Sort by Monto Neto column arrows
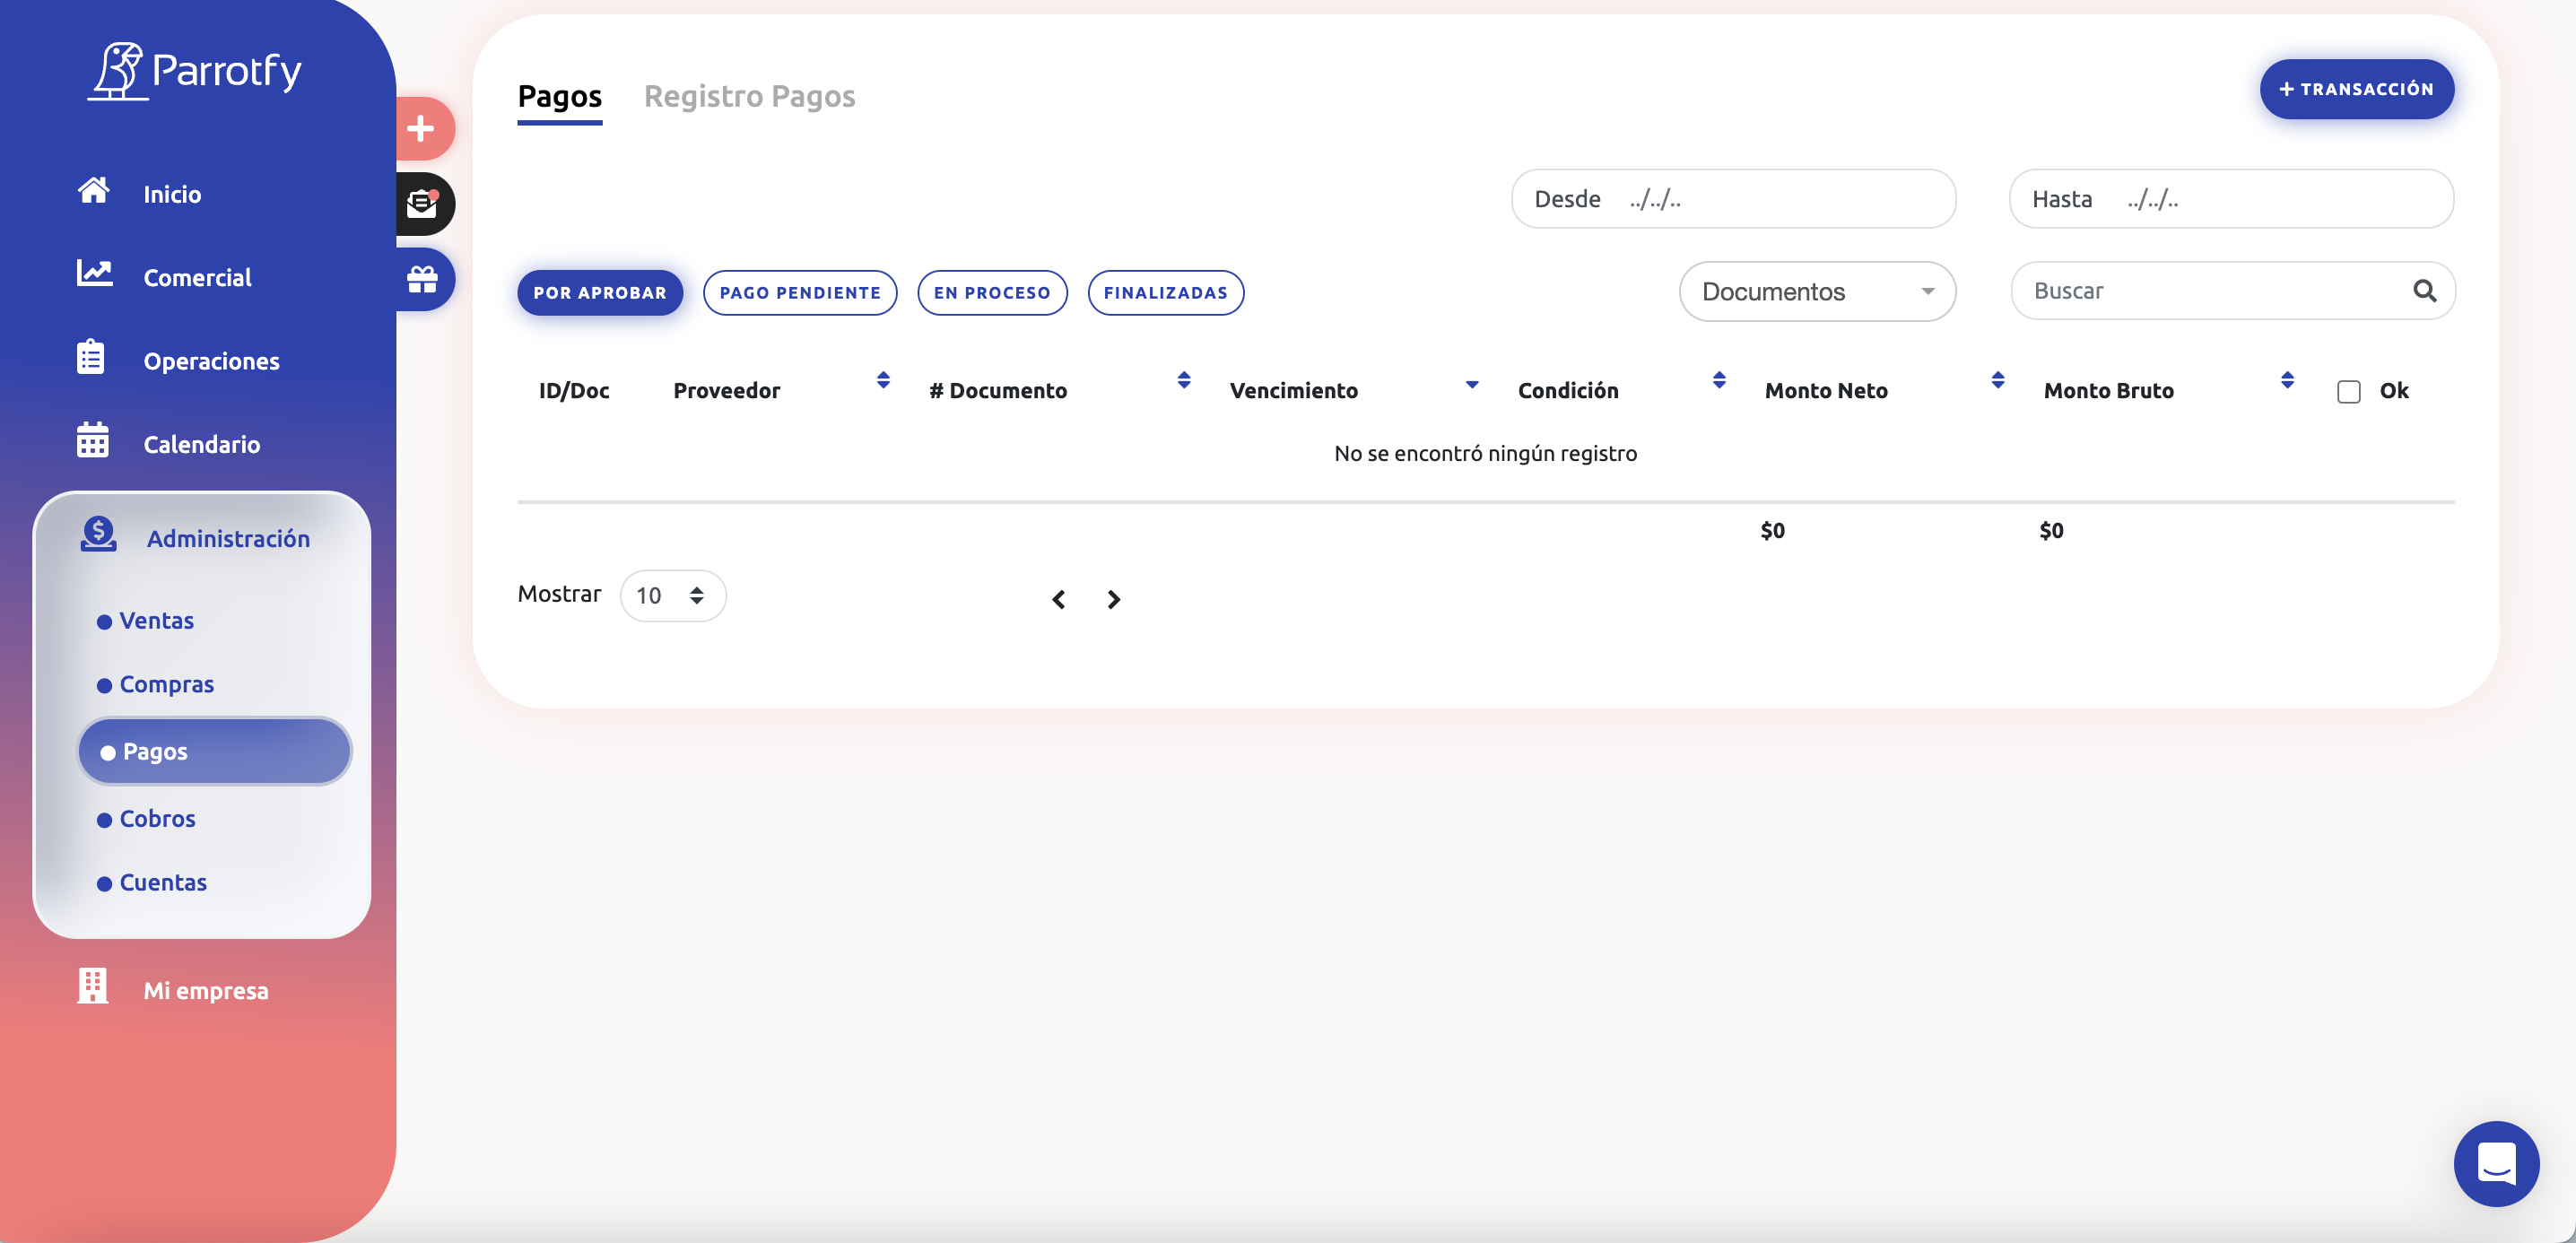The width and height of the screenshot is (2576, 1243). [1997, 380]
